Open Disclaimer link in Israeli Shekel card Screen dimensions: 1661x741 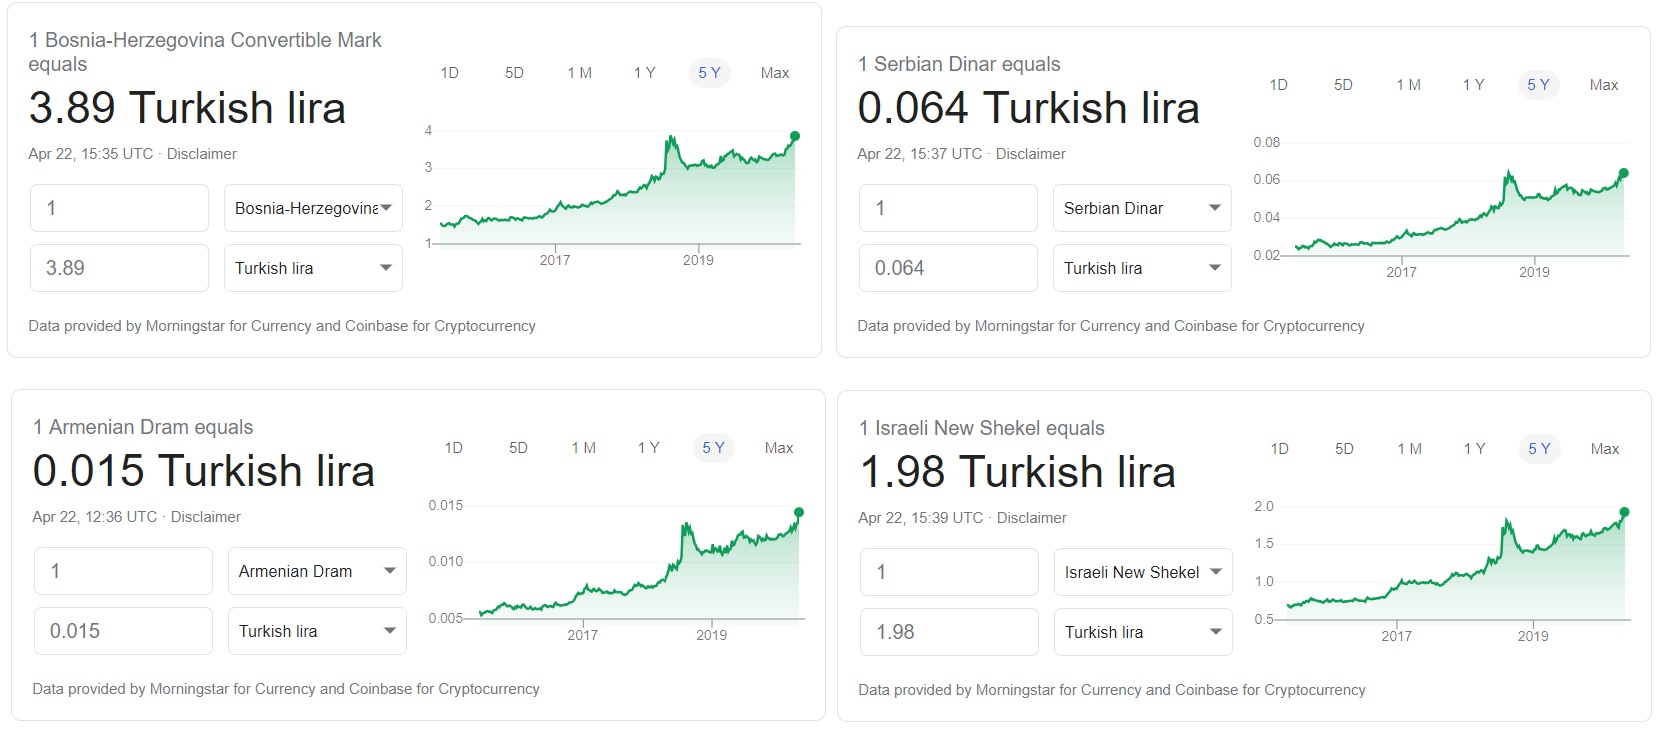tap(1032, 518)
